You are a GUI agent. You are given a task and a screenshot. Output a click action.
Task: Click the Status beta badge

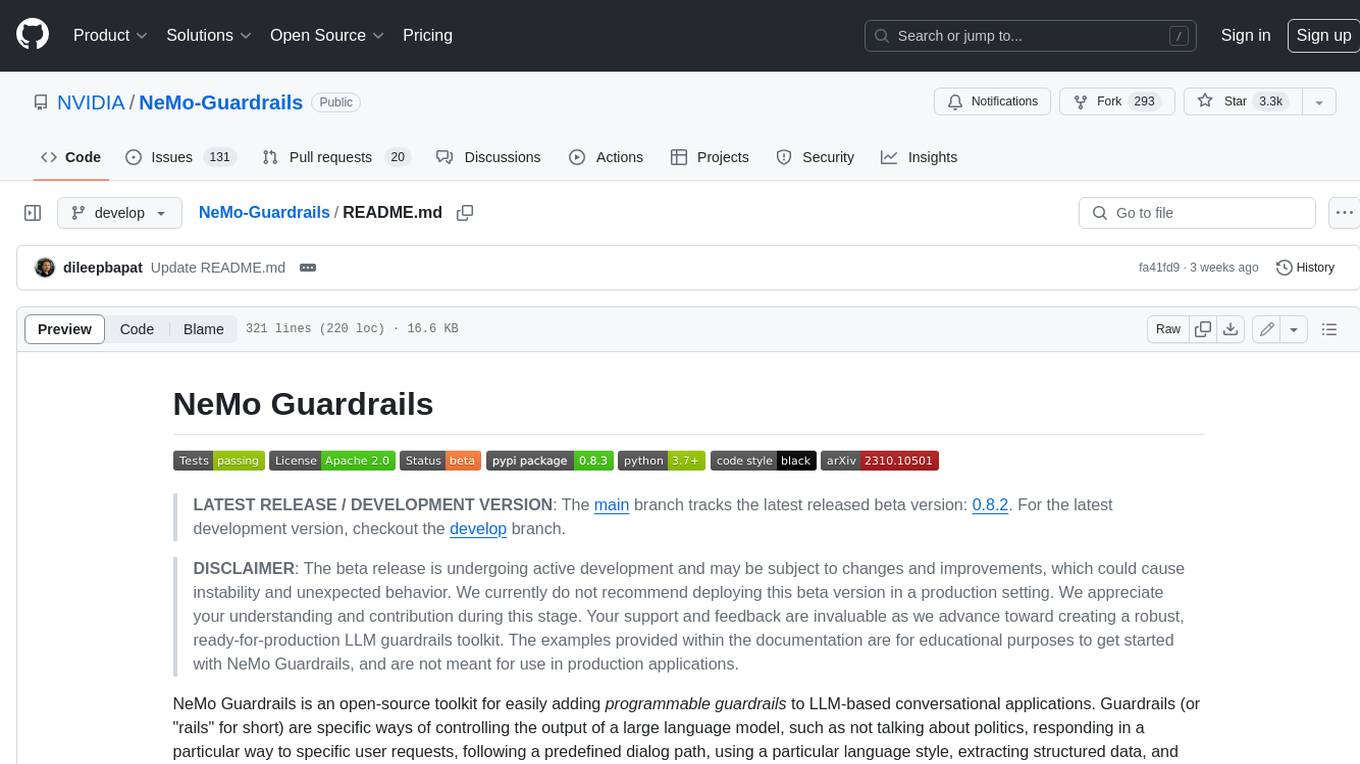point(440,461)
